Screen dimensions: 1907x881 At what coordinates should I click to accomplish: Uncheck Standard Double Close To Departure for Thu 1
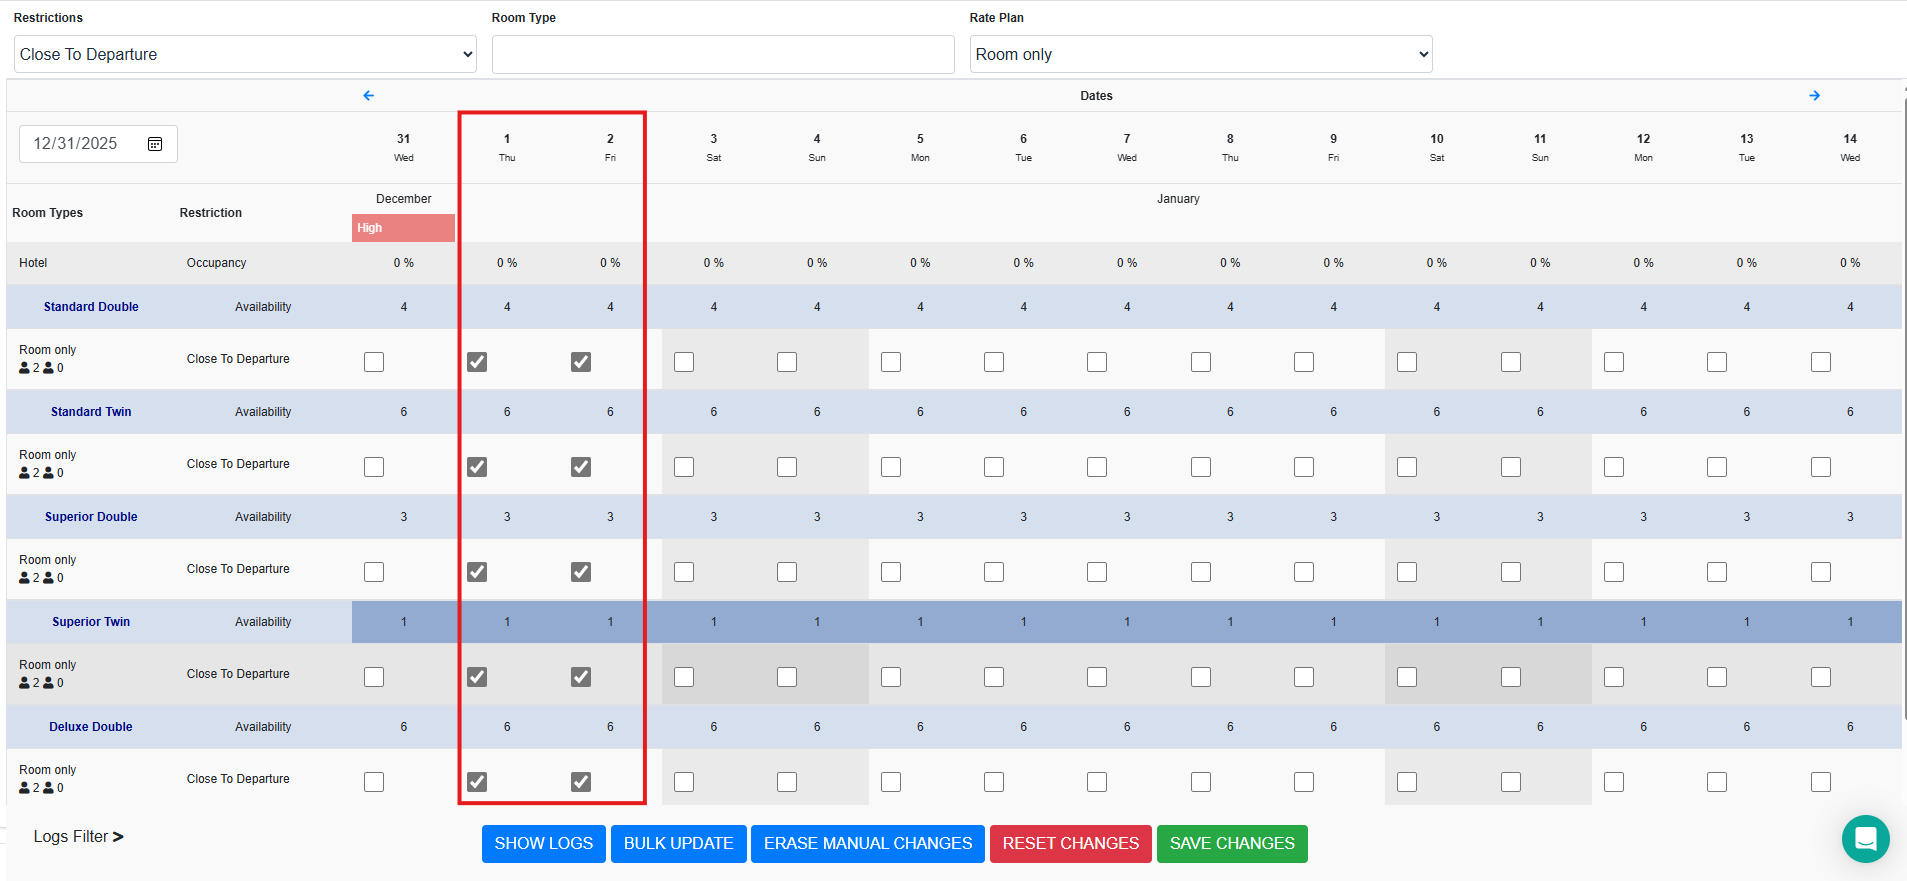[x=477, y=362]
